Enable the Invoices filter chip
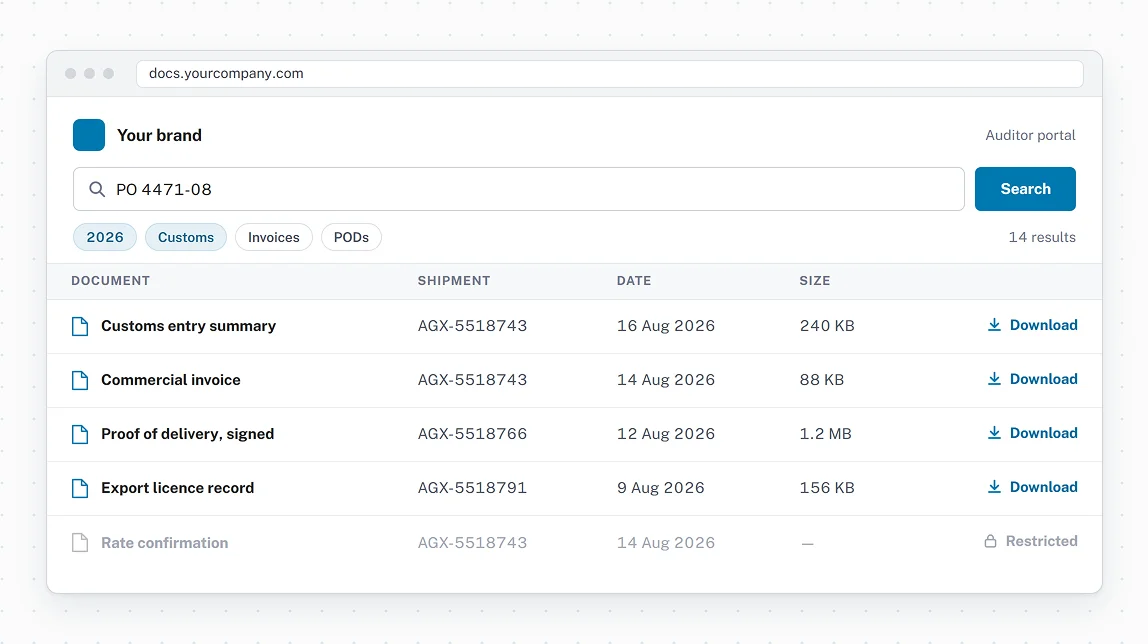This screenshot has width=1148, height=644. [x=274, y=237]
